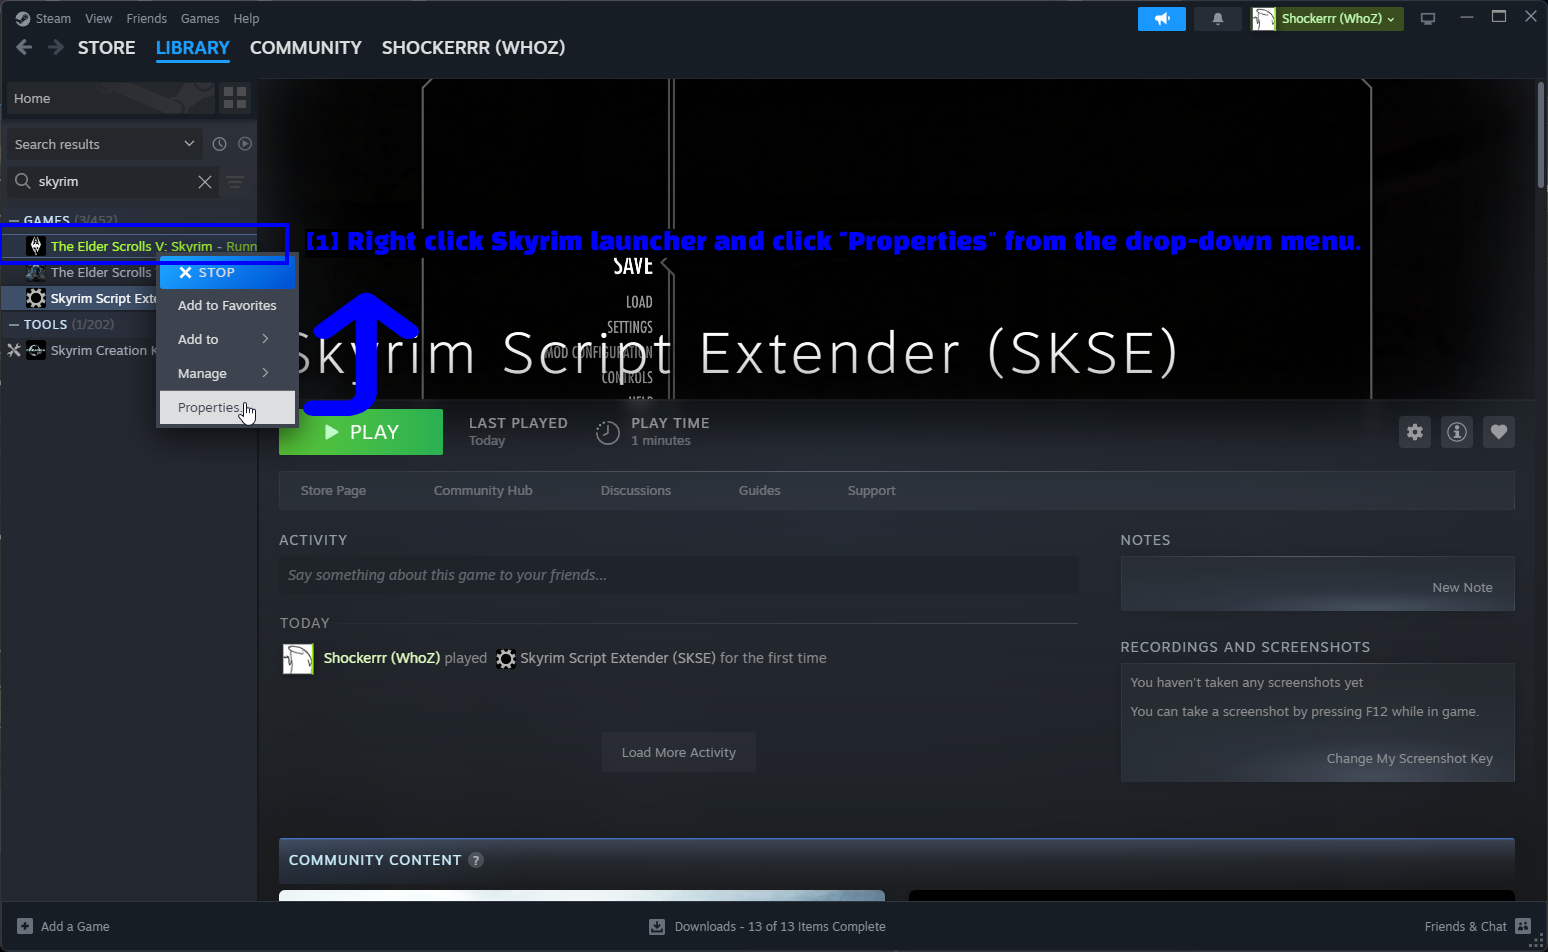Click the activity comment input field

pyautogui.click(x=679, y=575)
